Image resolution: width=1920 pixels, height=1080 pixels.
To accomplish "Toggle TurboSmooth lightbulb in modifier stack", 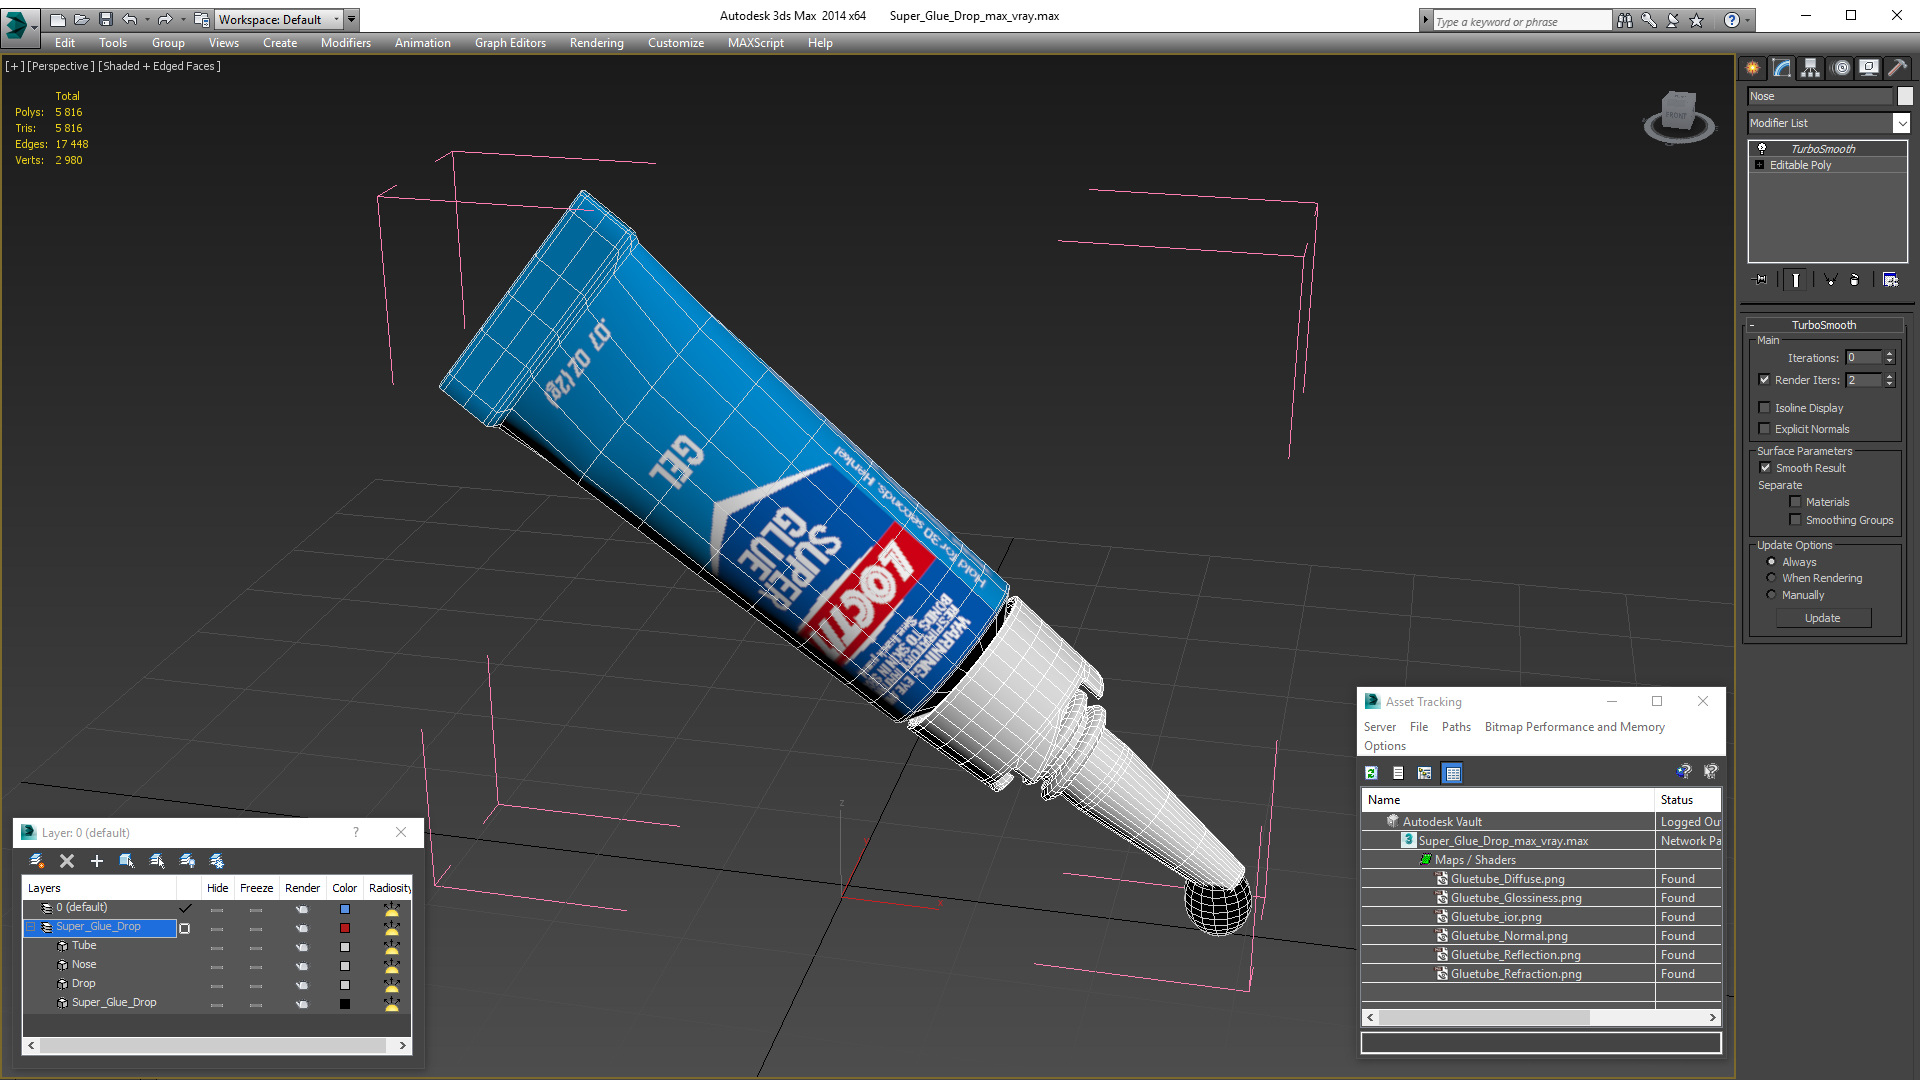I will click(1762, 148).
